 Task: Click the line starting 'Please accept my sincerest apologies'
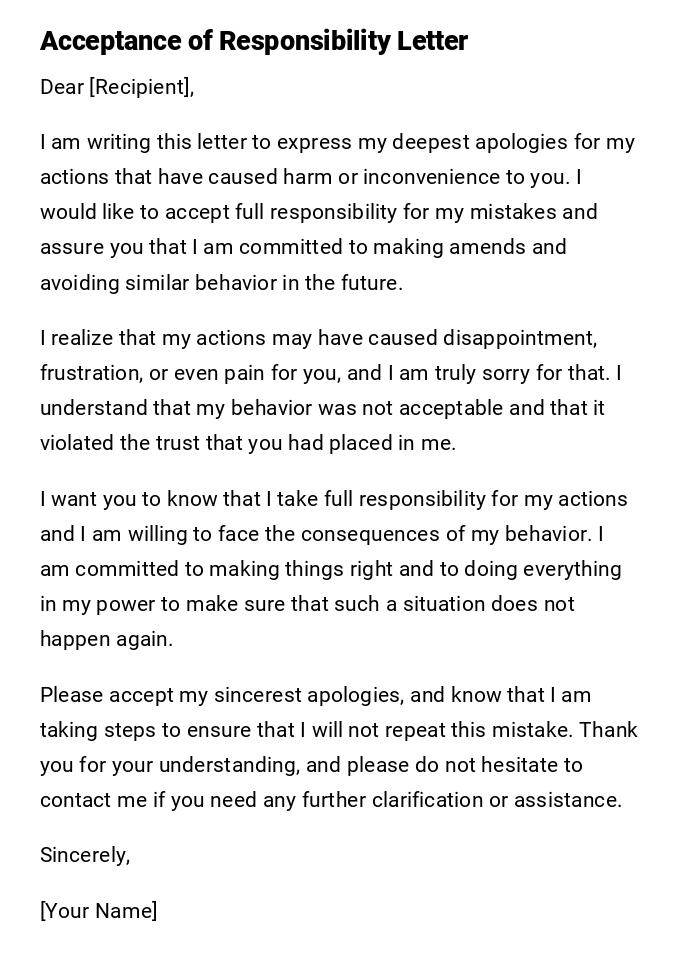315,695
